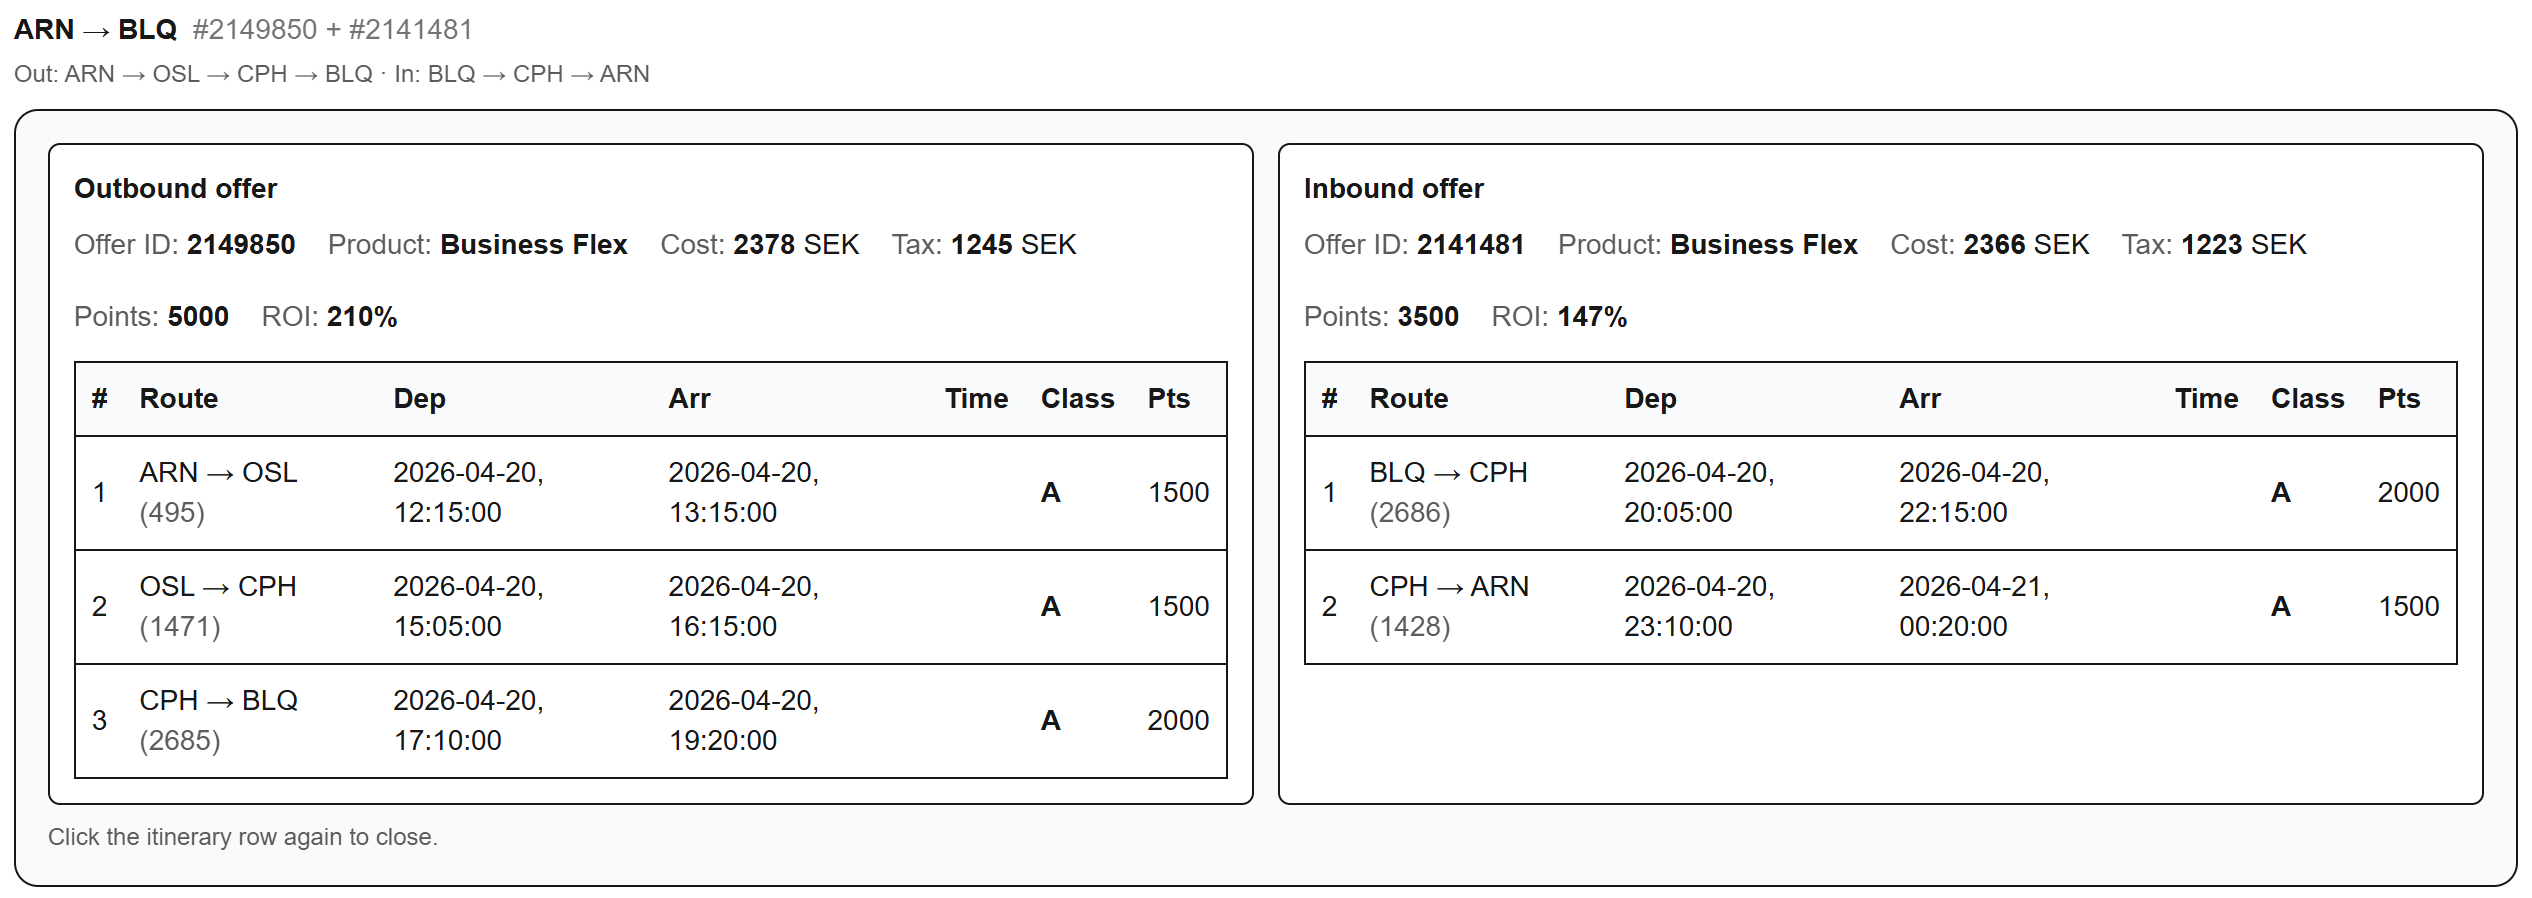The height and width of the screenshot is (898, 2532).
Task: Click the Outbound offer heading
Action: point(175,189)
